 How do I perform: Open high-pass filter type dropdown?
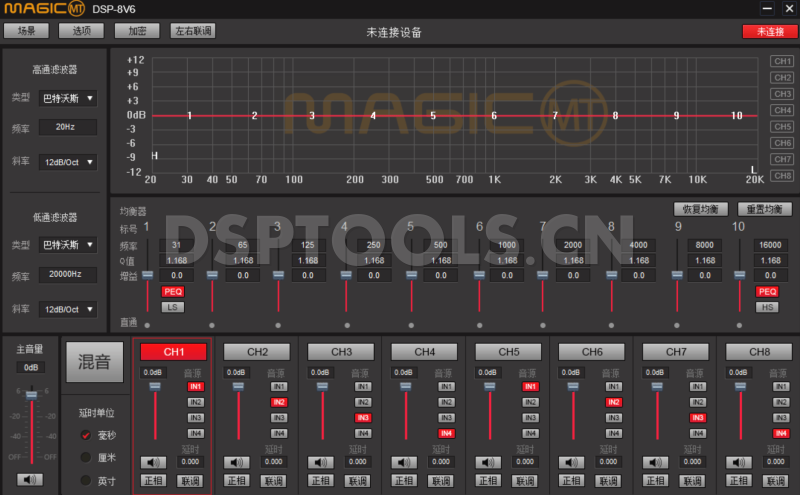pyautogui.click(x=68, y=98)
